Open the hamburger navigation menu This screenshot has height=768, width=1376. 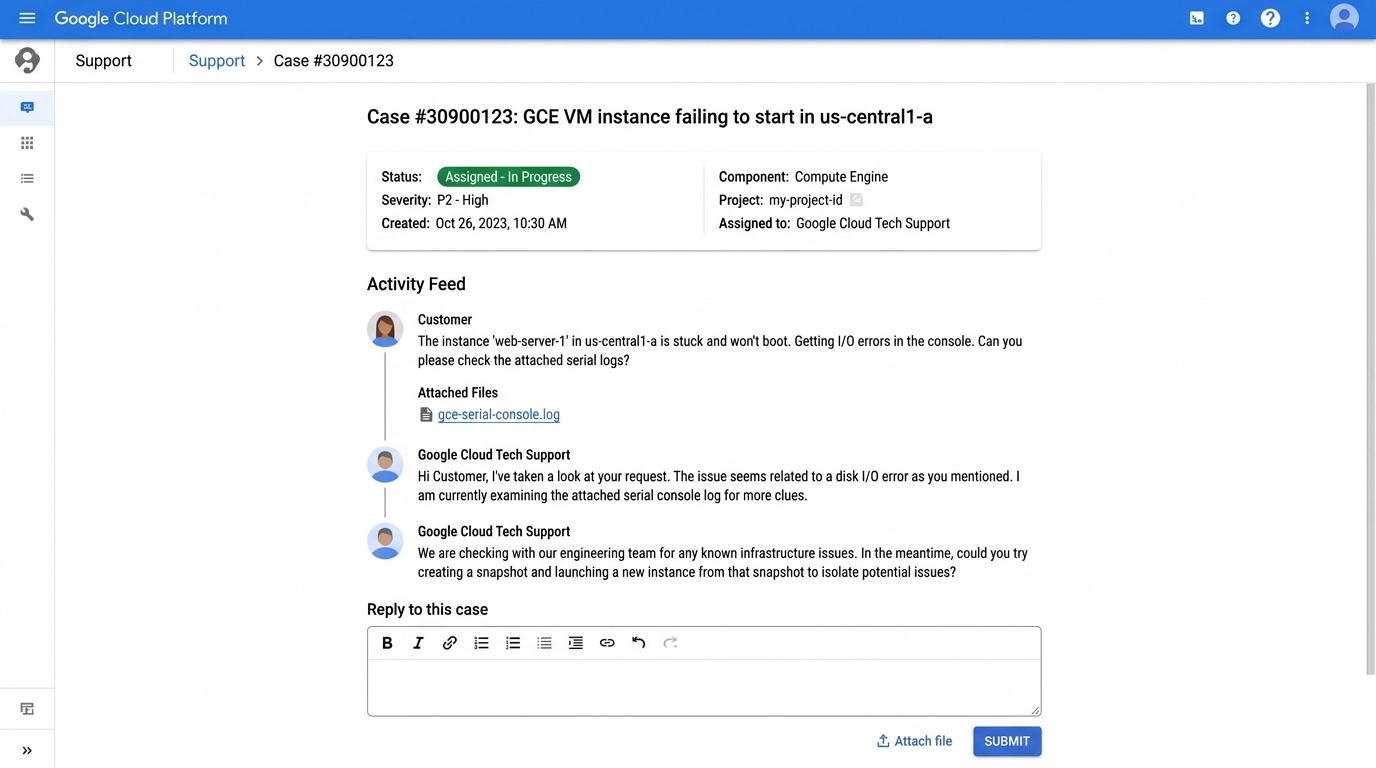click(x=27, y=18)
